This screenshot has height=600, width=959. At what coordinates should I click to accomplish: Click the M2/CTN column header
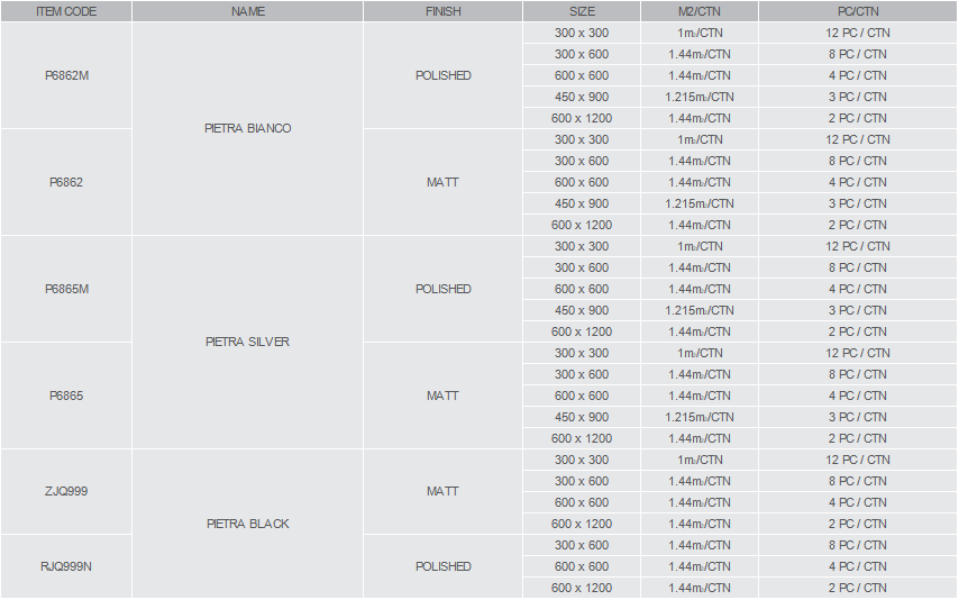(x=699, y=11)
